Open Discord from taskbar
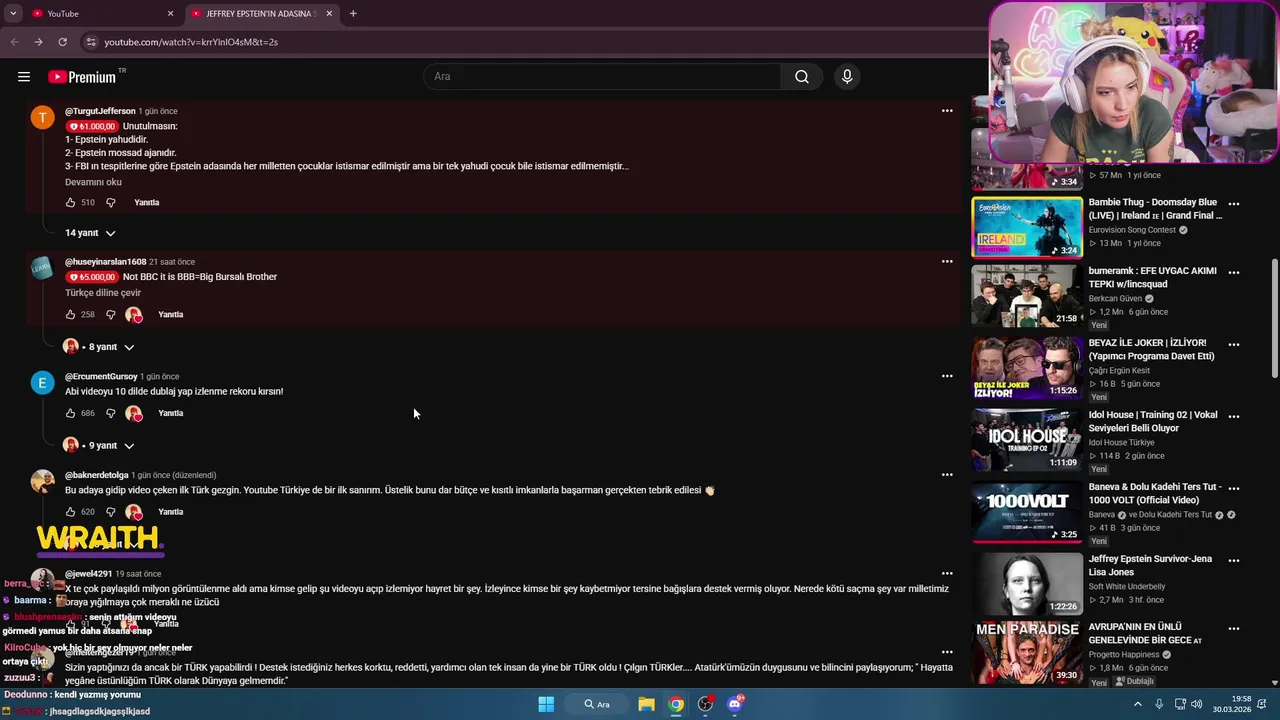Image resolution: width=1280 pixels, height=720 pixels. pos(736,704)
